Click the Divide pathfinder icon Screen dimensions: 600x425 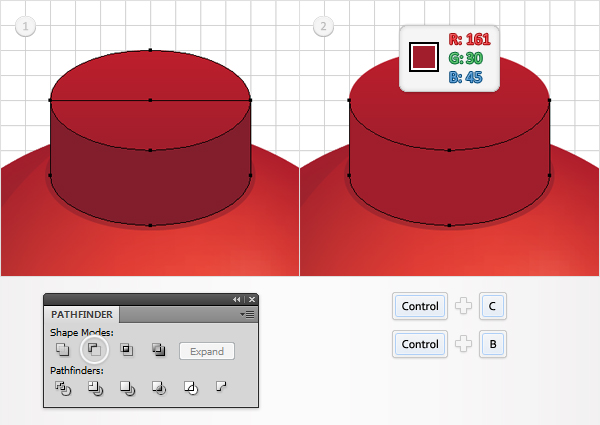(63, 388)
